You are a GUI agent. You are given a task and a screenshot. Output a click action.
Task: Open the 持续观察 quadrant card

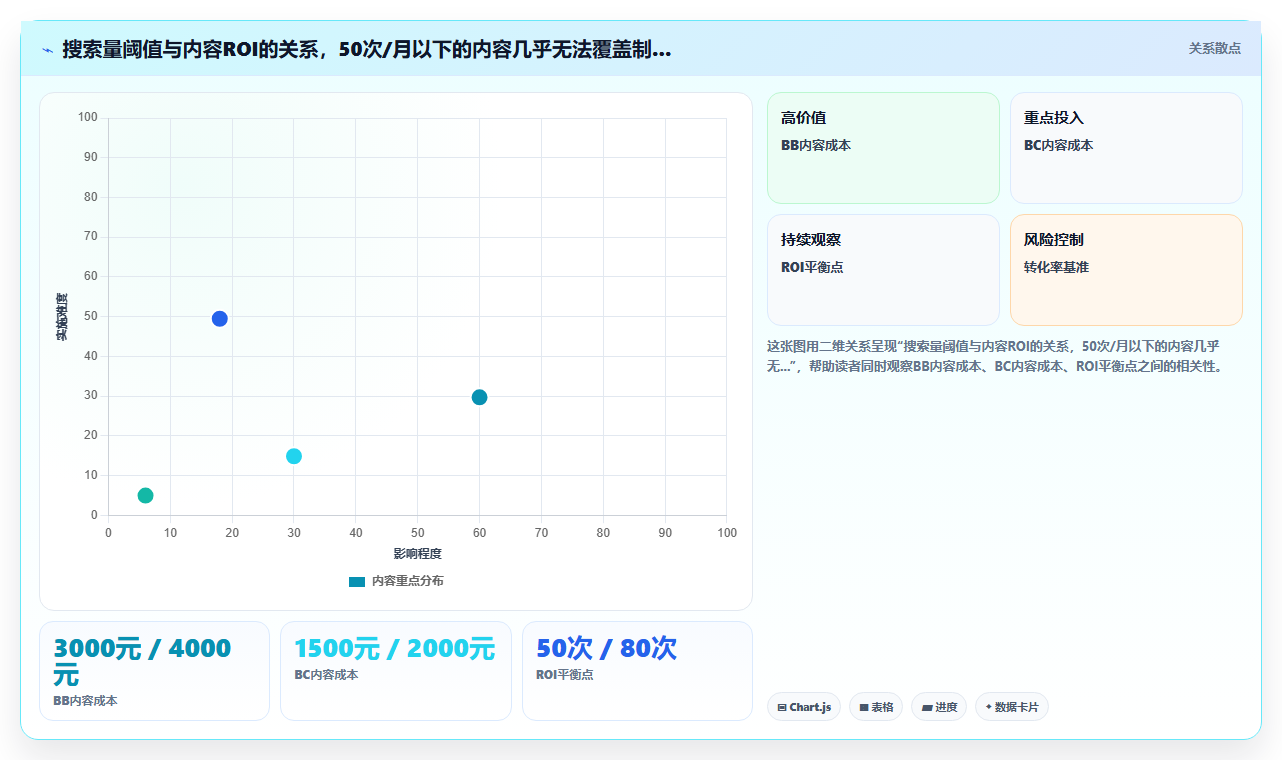pyautogui.click(x=883, y=270)
